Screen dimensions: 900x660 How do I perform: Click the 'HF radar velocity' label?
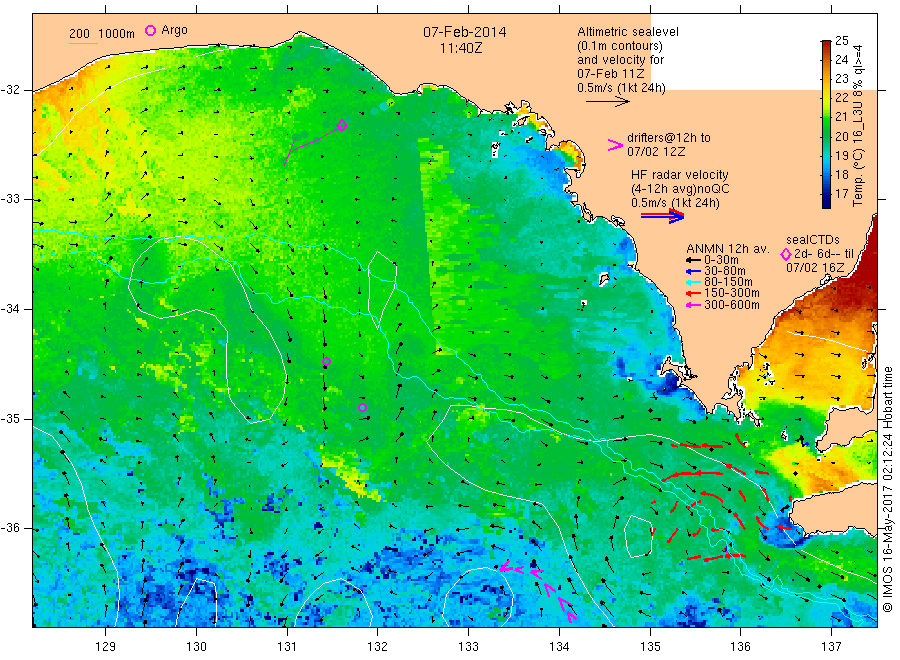[680, 174]
